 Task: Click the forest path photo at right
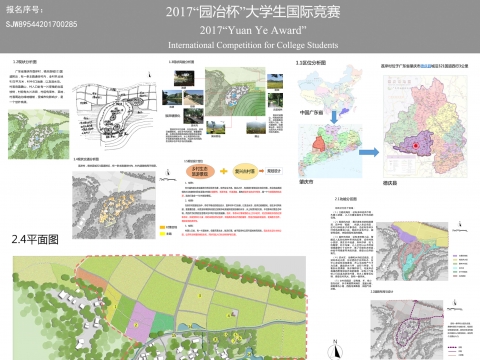275,100
